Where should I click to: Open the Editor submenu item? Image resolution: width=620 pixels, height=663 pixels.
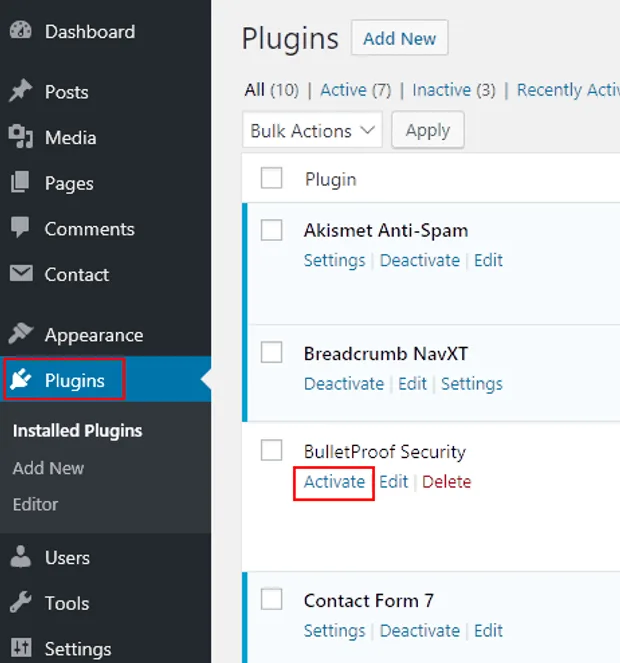(36, 504)
